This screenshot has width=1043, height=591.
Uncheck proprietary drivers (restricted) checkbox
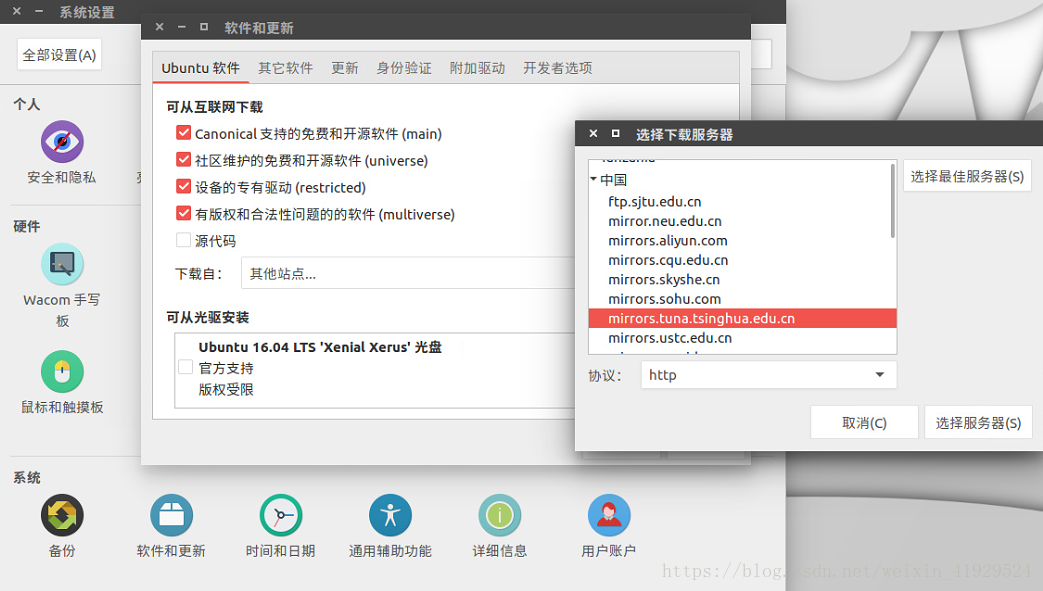click(x=184, y=186)
